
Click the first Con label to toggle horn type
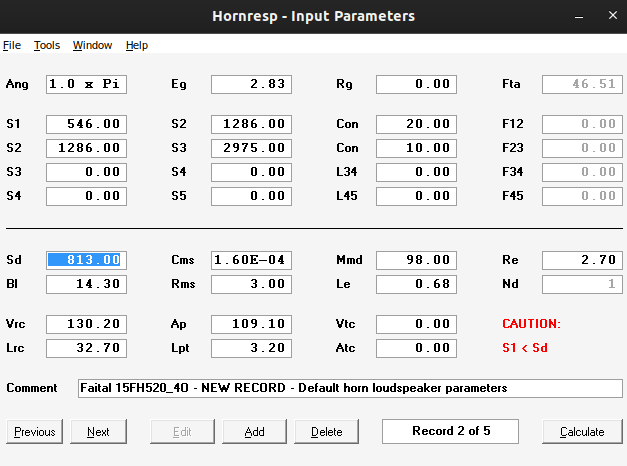347,124
